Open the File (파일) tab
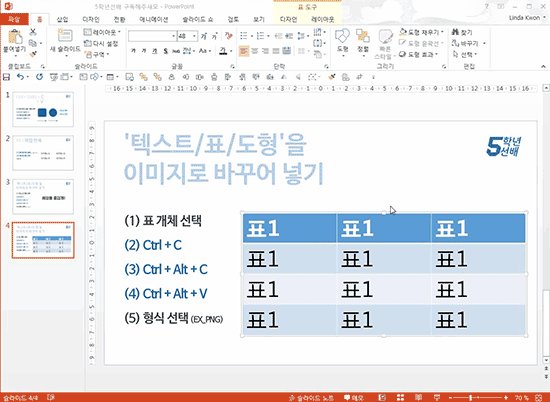Viewport: 550px width, 402px height. [x=14, y=19]
